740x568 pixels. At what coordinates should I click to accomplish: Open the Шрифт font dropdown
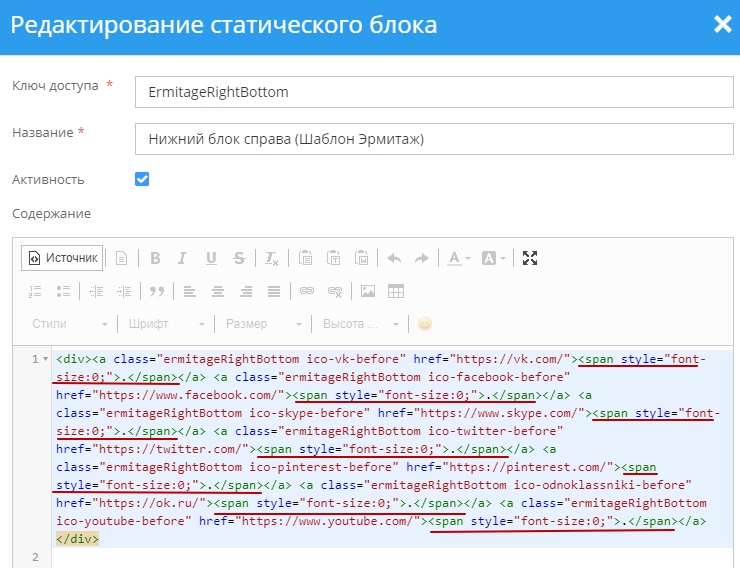pyautogui.click(x=167, y=324)
